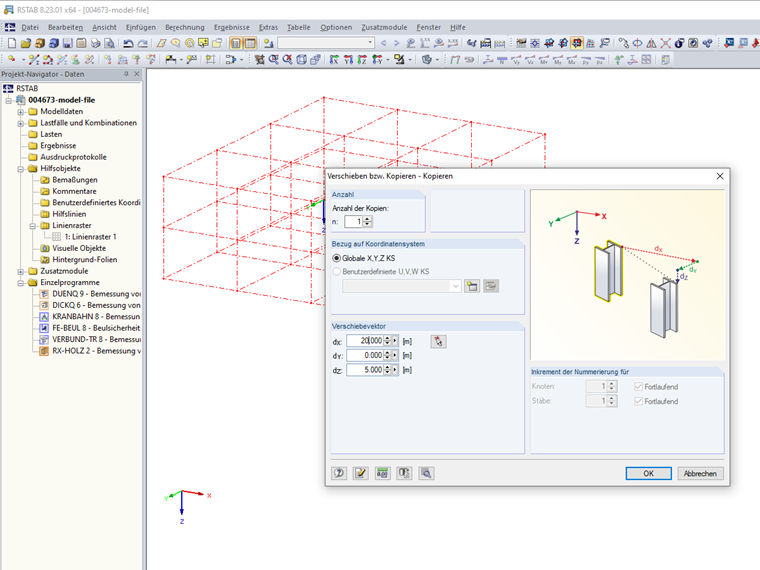
Task: Click the dx value input field
Action: 365,341
